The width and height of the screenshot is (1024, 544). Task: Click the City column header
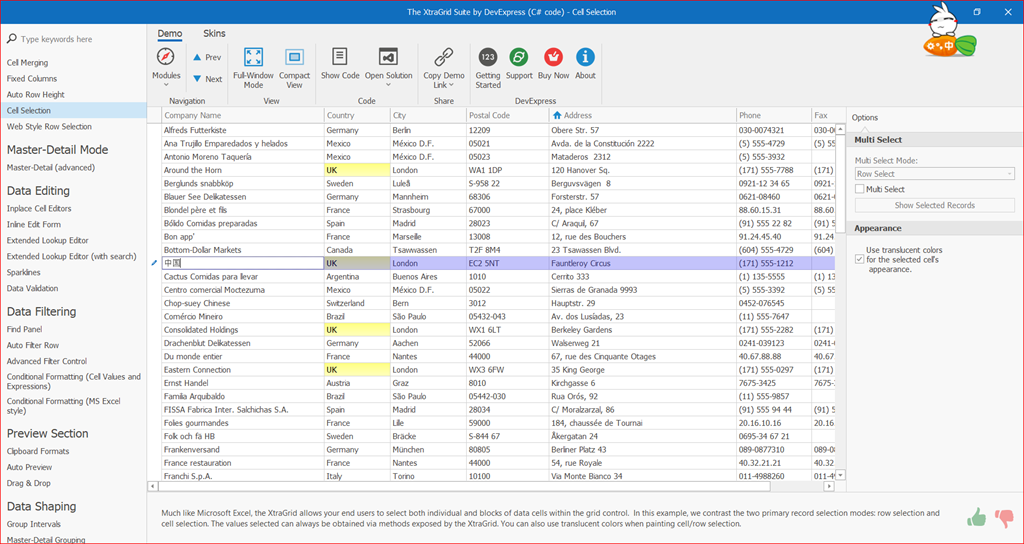coord(428,115)
